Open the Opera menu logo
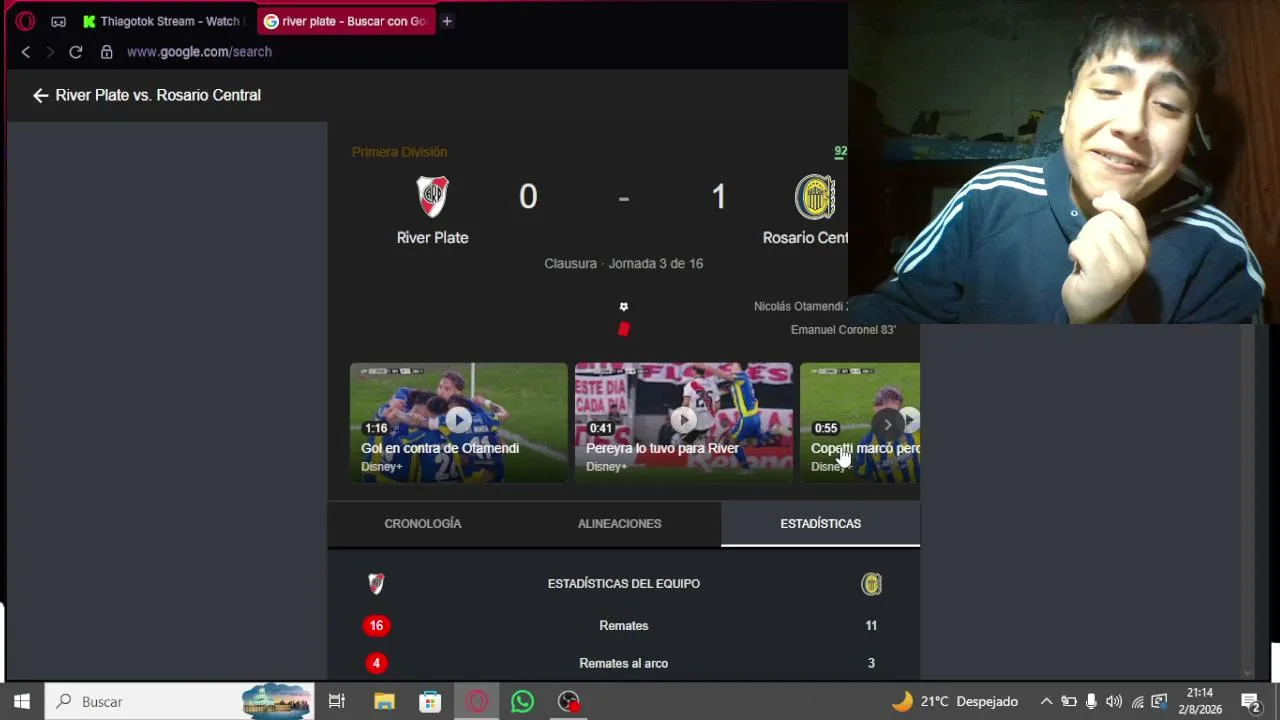Viewport: 1280px width, 720px height. pyautogui.click(x=26, y=21)
